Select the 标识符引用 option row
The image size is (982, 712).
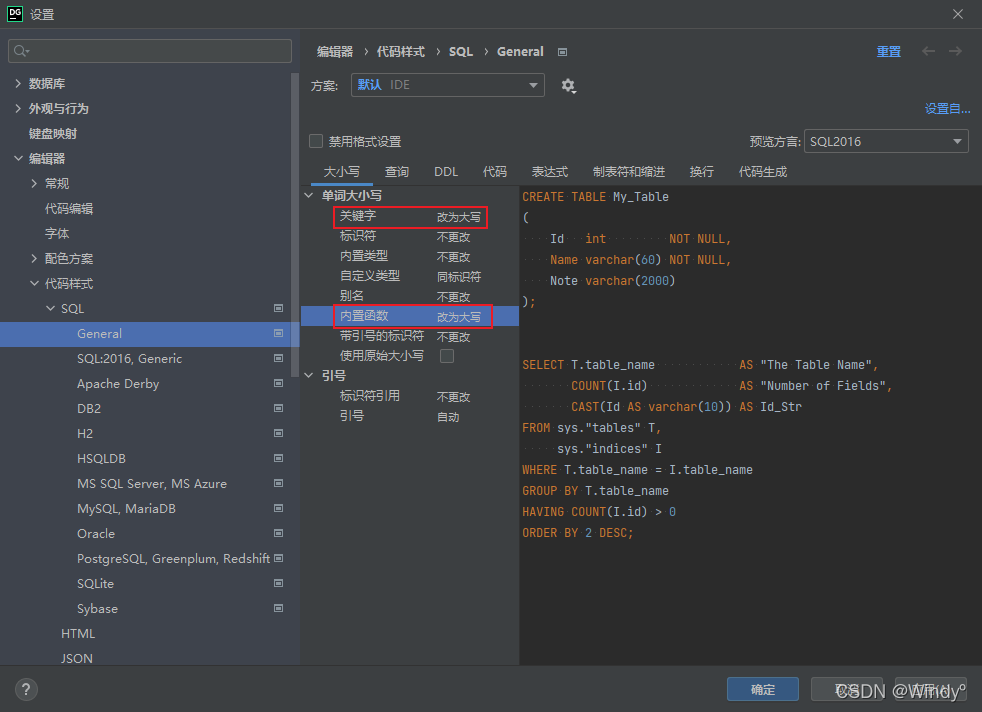click(410, 396)
